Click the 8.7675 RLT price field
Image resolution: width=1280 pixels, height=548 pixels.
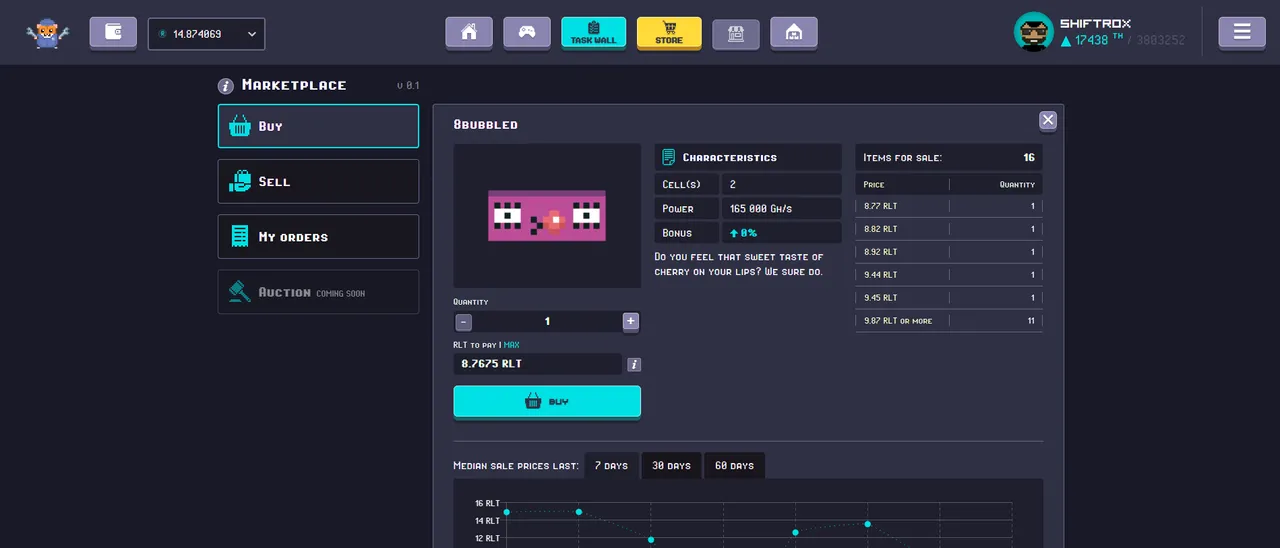point(537,364)
